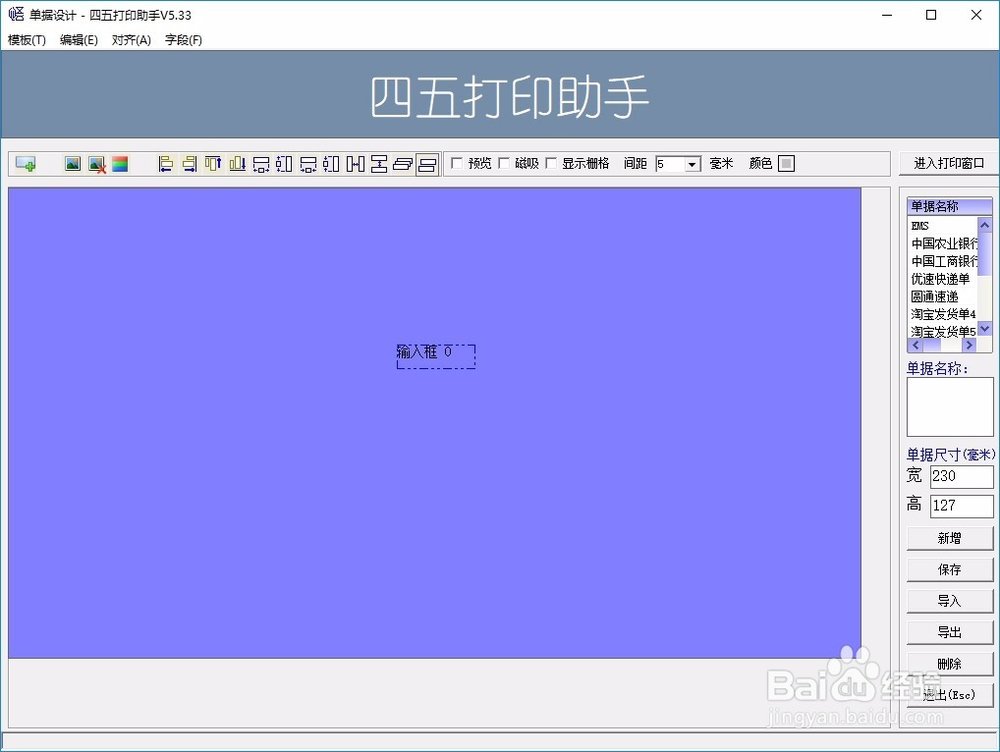Enable the 磁吸 snap checkbox
This screenshot has height=752, width=1000.
coord(505,163)
